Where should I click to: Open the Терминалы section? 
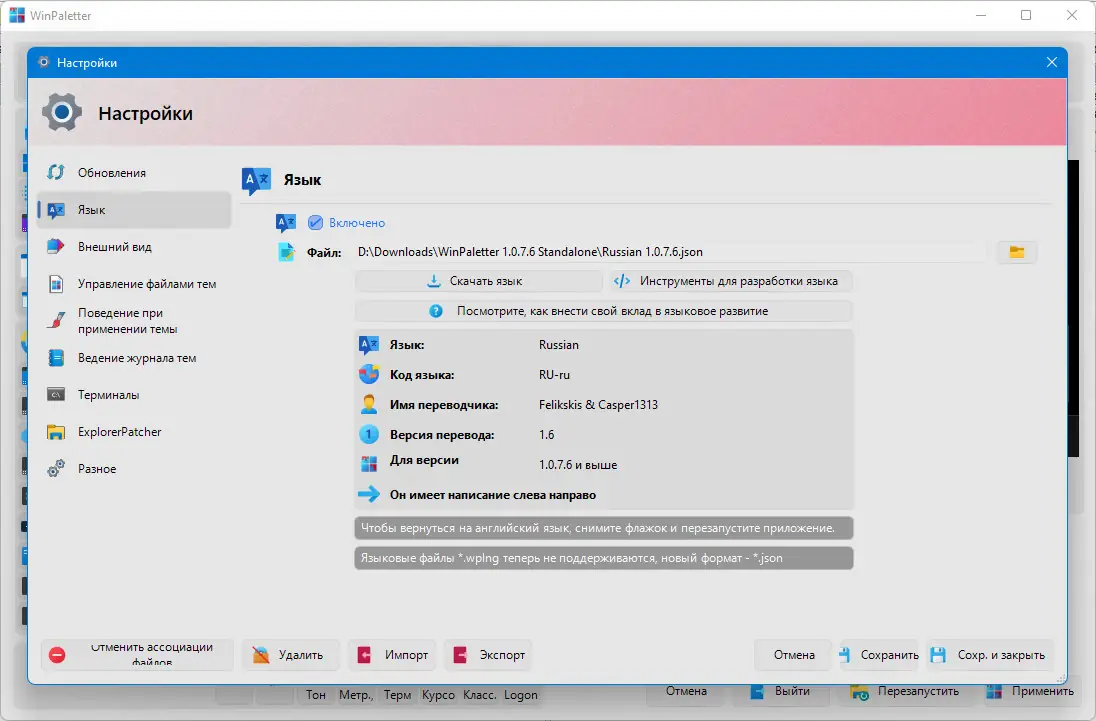tap(134, 395)
